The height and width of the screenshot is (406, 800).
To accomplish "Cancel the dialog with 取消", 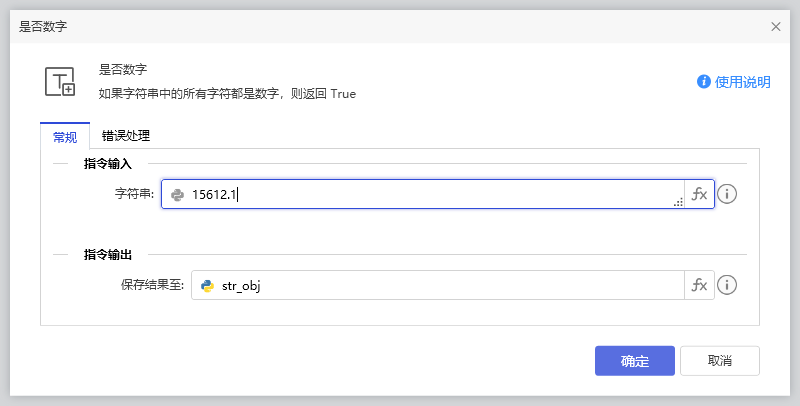I will 719,361.
